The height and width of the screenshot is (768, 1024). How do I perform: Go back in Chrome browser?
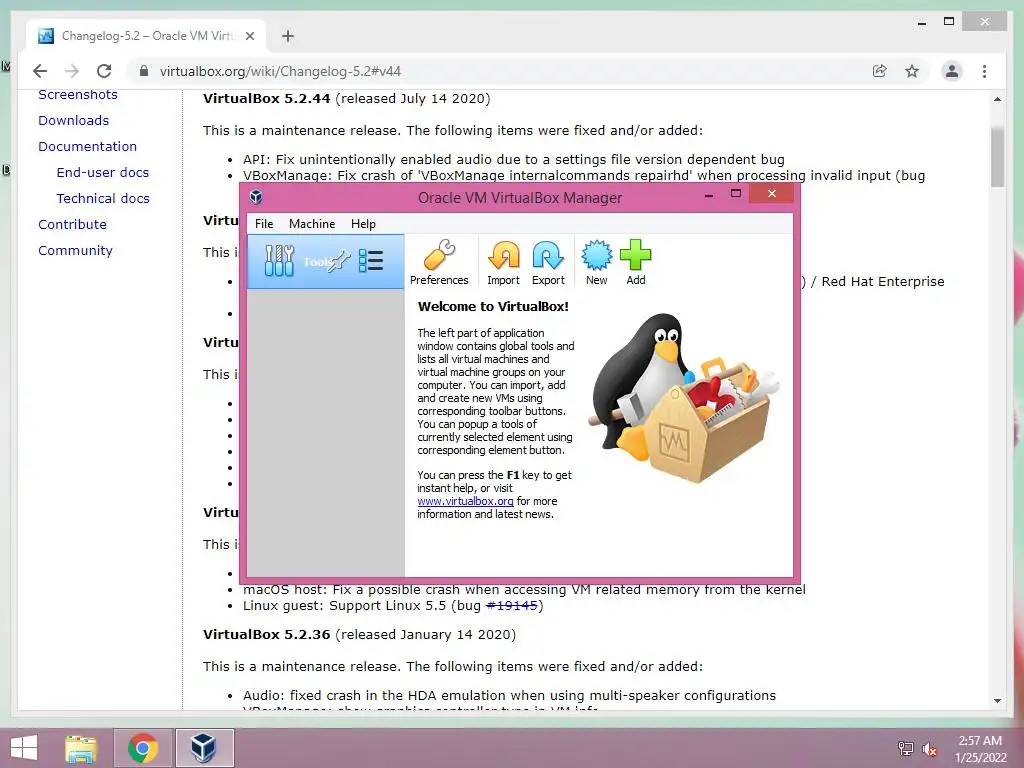point(40,71)
